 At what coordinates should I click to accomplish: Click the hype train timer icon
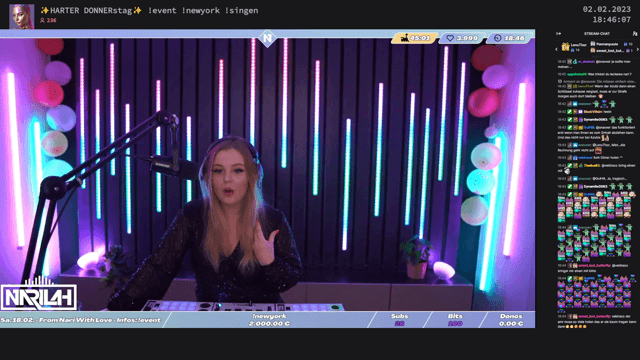pyautogui.click(x=405, y=38)
